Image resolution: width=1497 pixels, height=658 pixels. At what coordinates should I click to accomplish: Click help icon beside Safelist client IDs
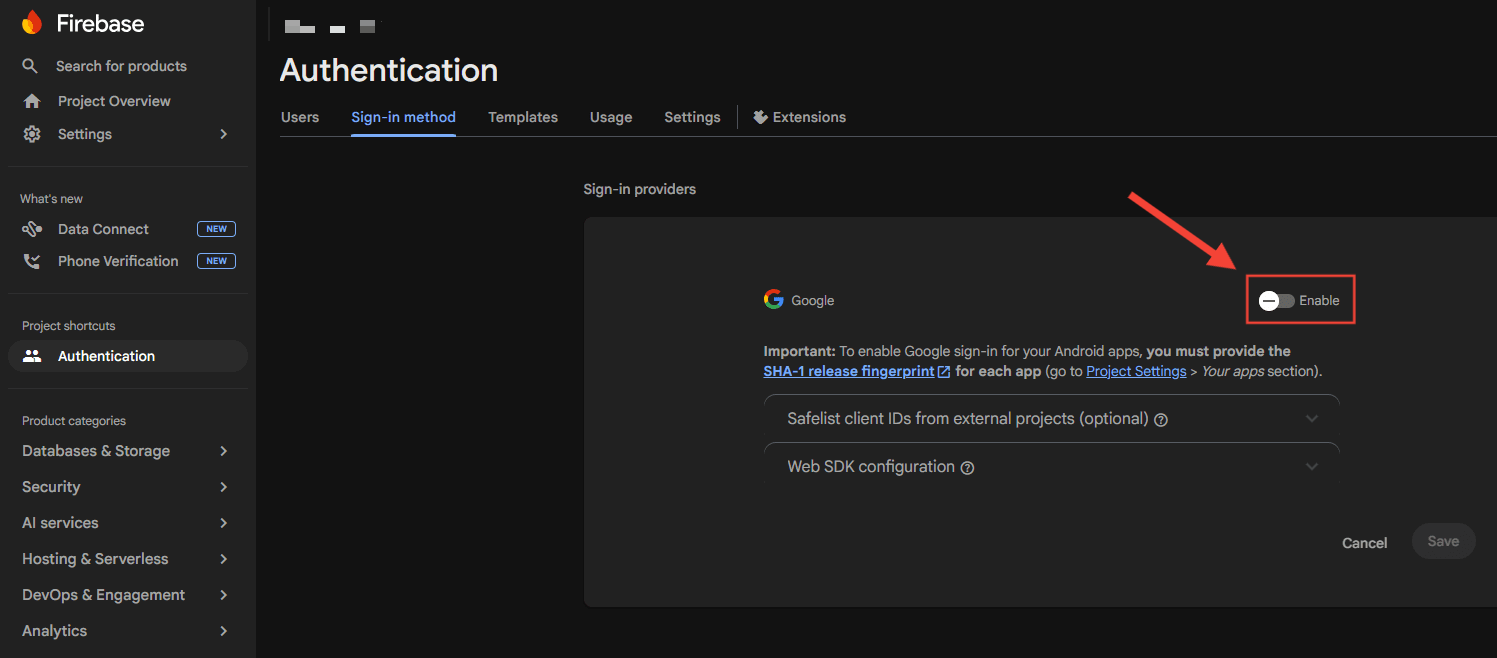point(1161,420)
